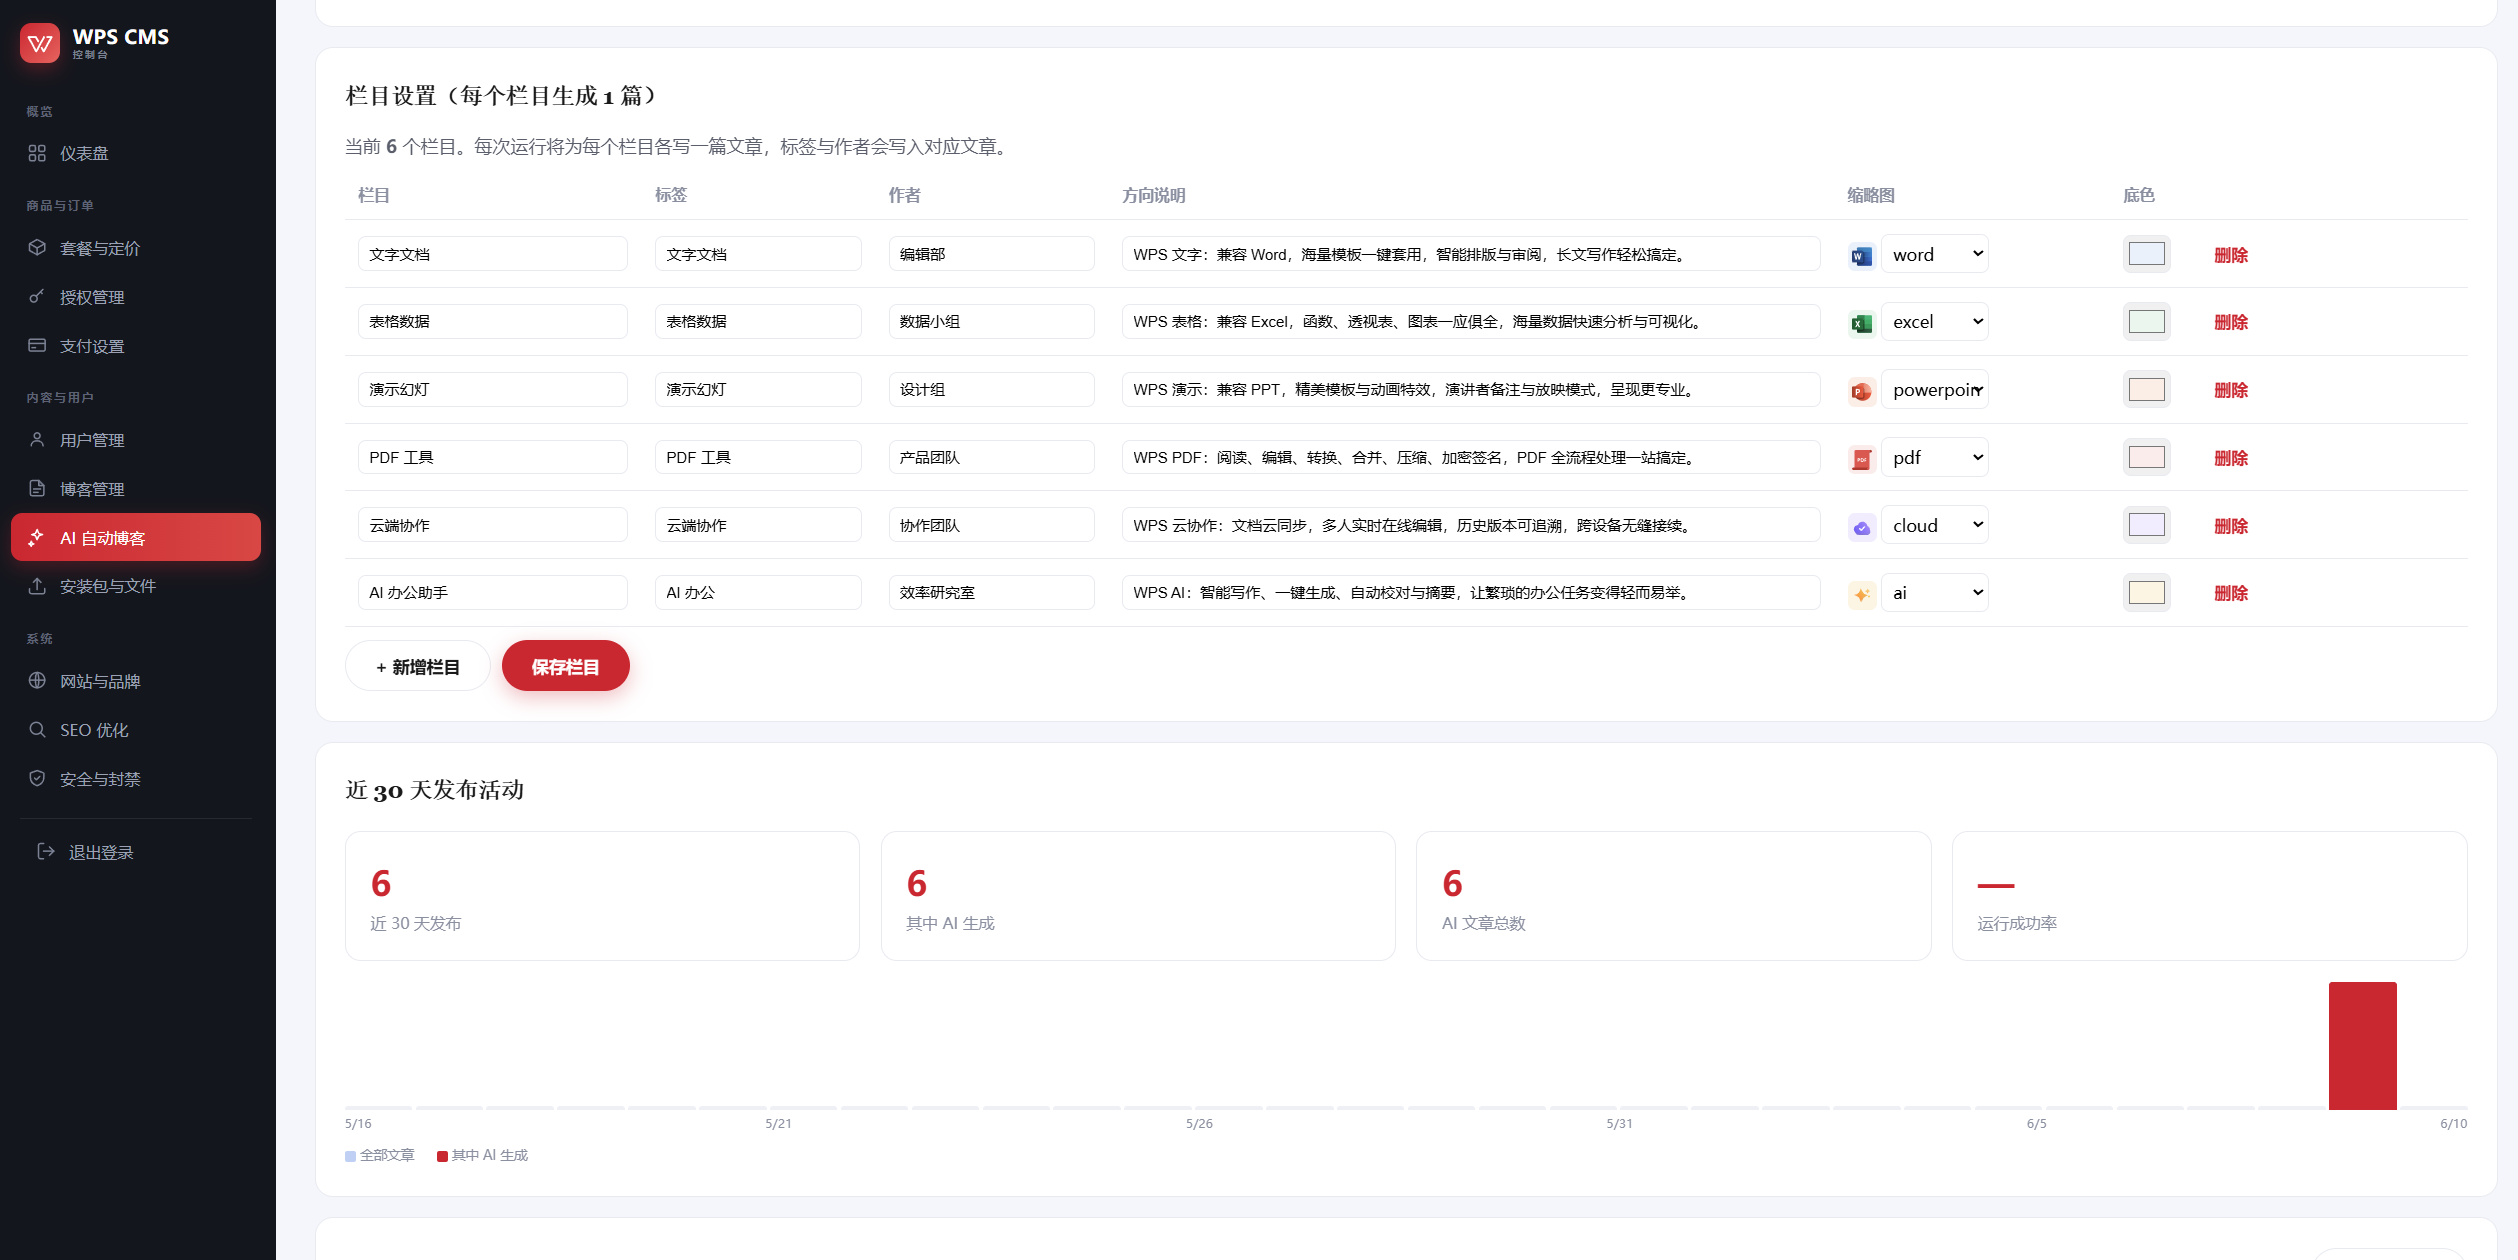The height and width of the screenshot is (1260, 2518).
Task: Click the WPS CMS logo icon
Action: pos(40,43)
